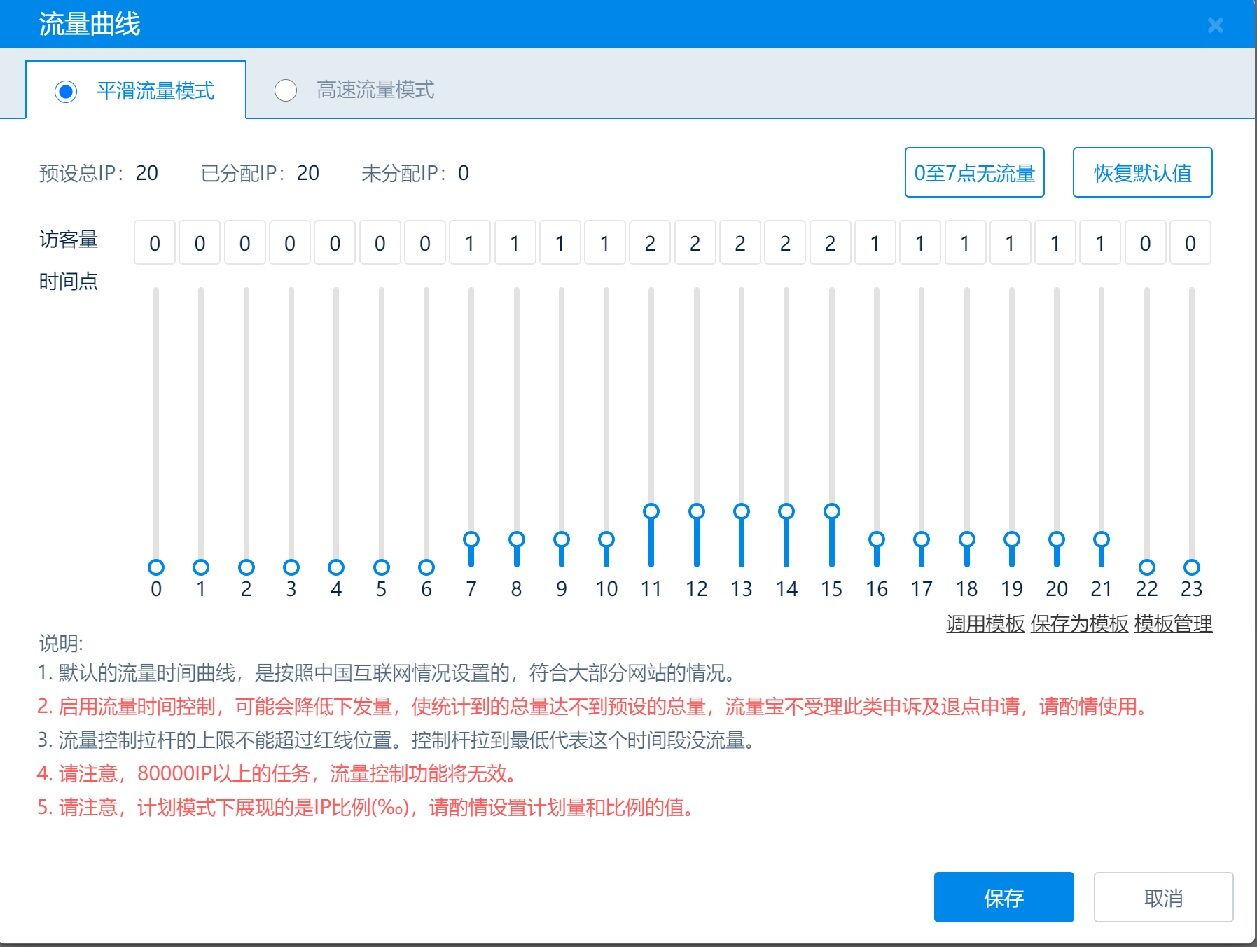Click the visitor count field for hour 0
The width and height of the screenshot is (1257, 947).
(x=156, y=243)
